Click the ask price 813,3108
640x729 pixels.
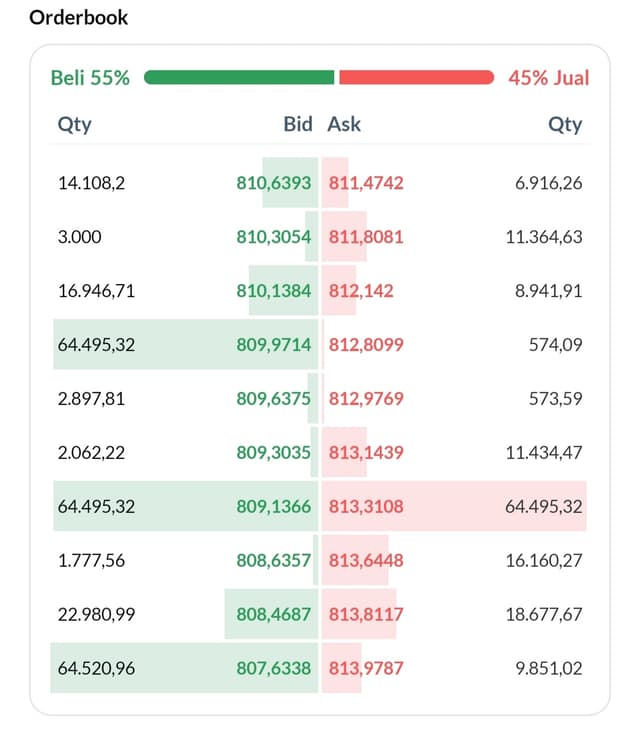coord(366,506)
